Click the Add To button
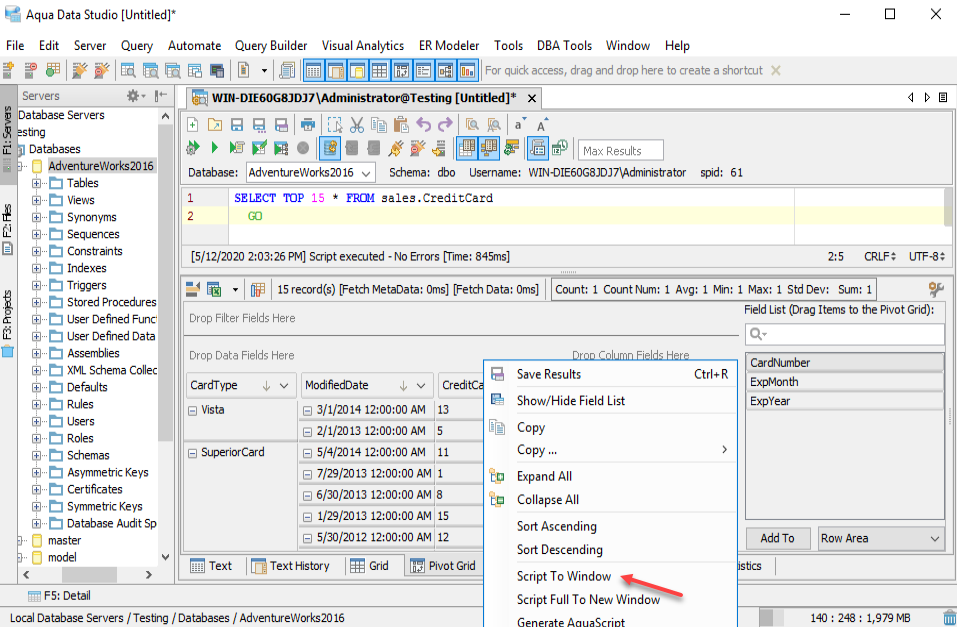This screenshot has width=957, height=627. [777, 538]
